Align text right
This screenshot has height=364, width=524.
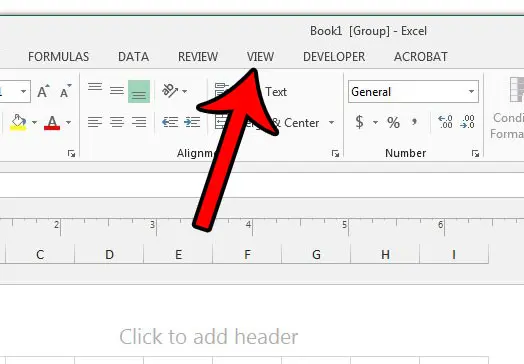[x=139, y=122]
